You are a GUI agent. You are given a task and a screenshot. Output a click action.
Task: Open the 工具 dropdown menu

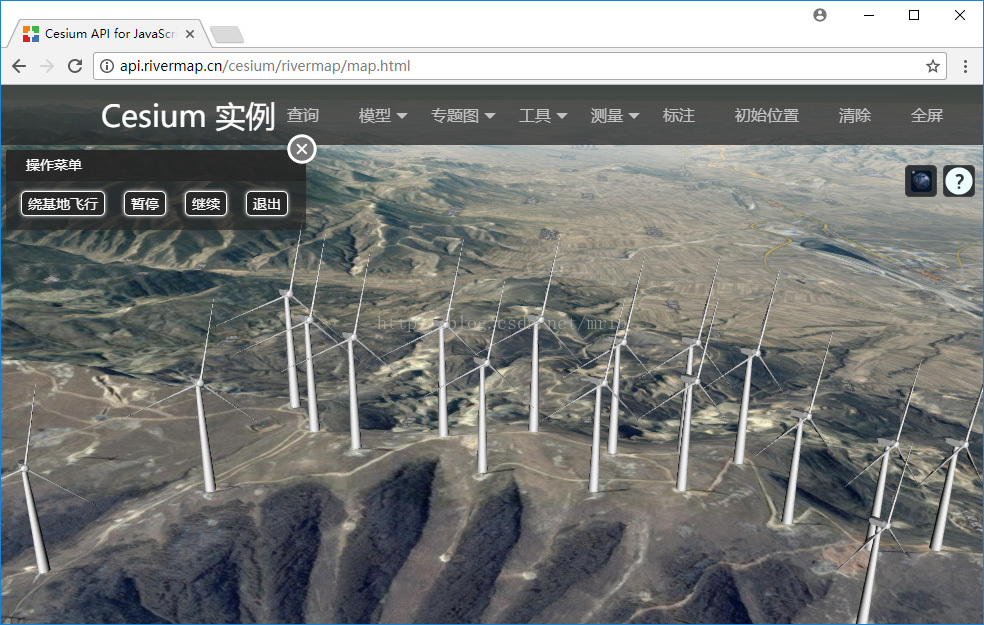click(x=542, y=116)
